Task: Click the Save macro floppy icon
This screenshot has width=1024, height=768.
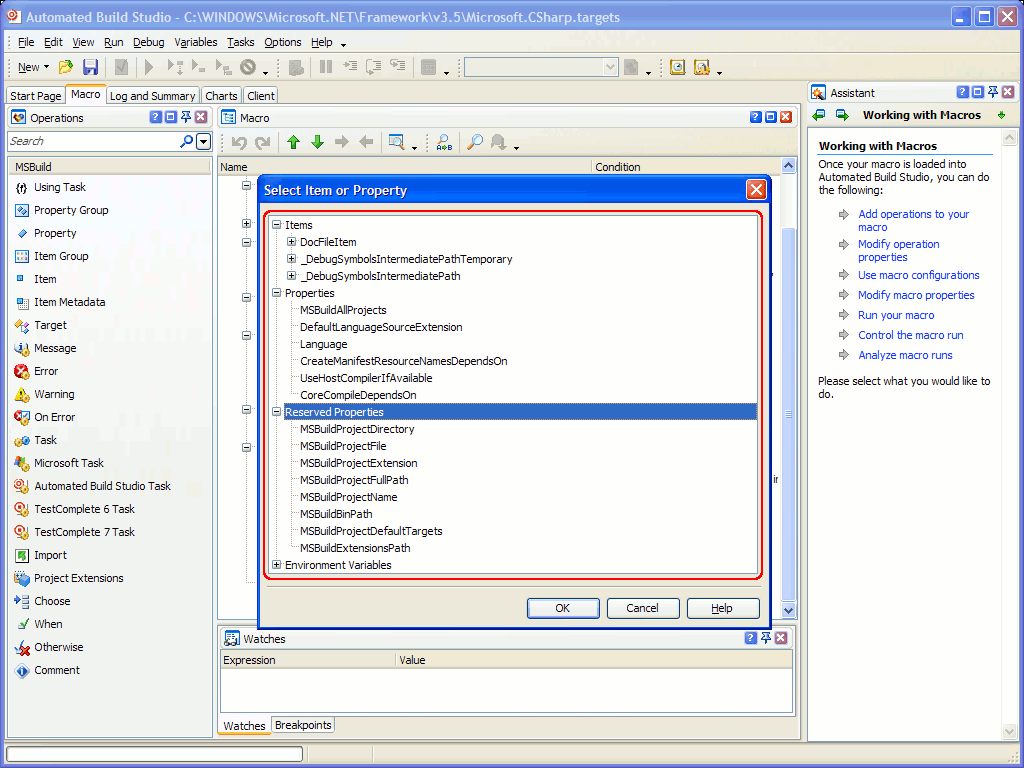Action: pos(90,67)
